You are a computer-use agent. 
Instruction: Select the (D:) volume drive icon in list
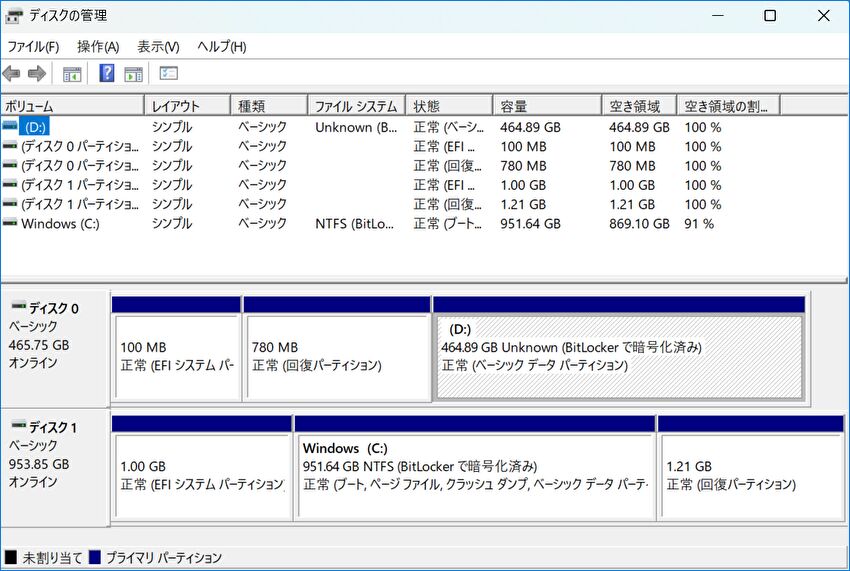pos(10,127)
